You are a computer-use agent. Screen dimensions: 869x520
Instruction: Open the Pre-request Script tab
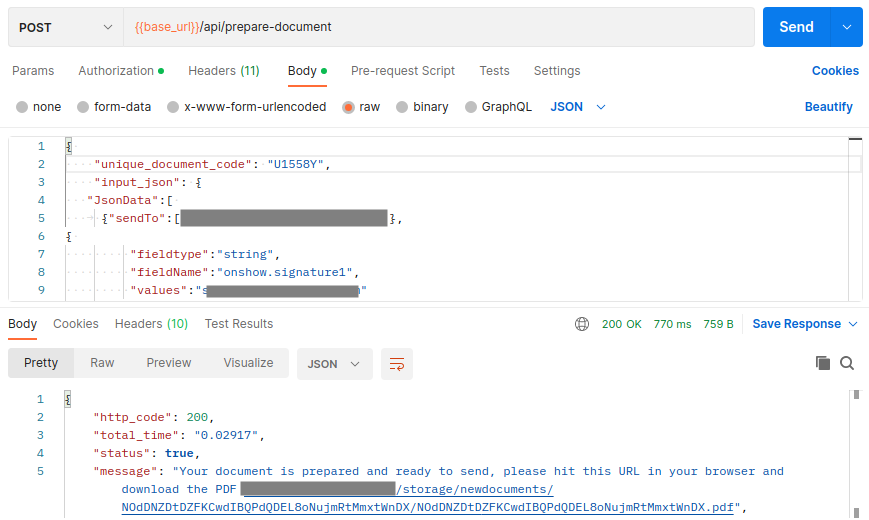(403, 71)
